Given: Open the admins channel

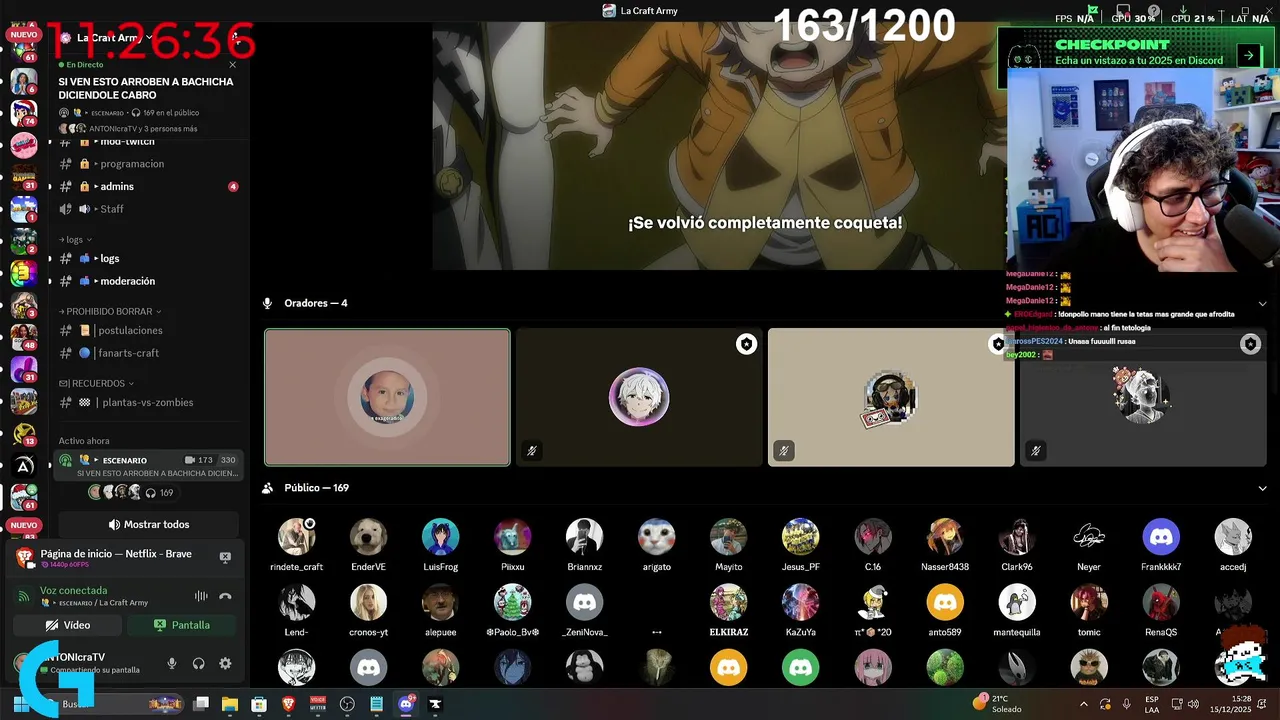Looking at the screenshot, I should coord(117,186).
